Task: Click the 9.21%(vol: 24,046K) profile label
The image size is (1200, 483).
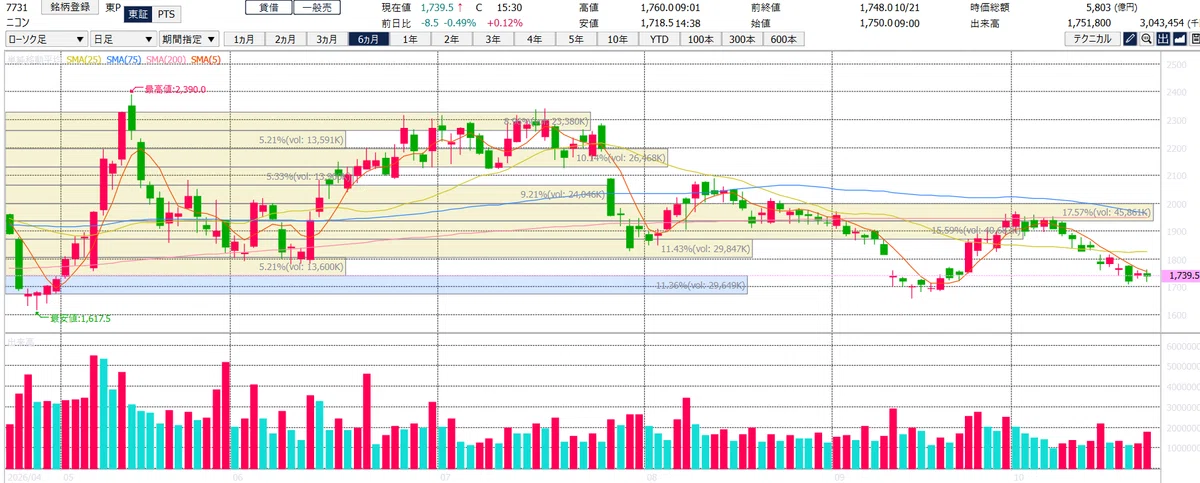Action: click(x=564, y=195)
